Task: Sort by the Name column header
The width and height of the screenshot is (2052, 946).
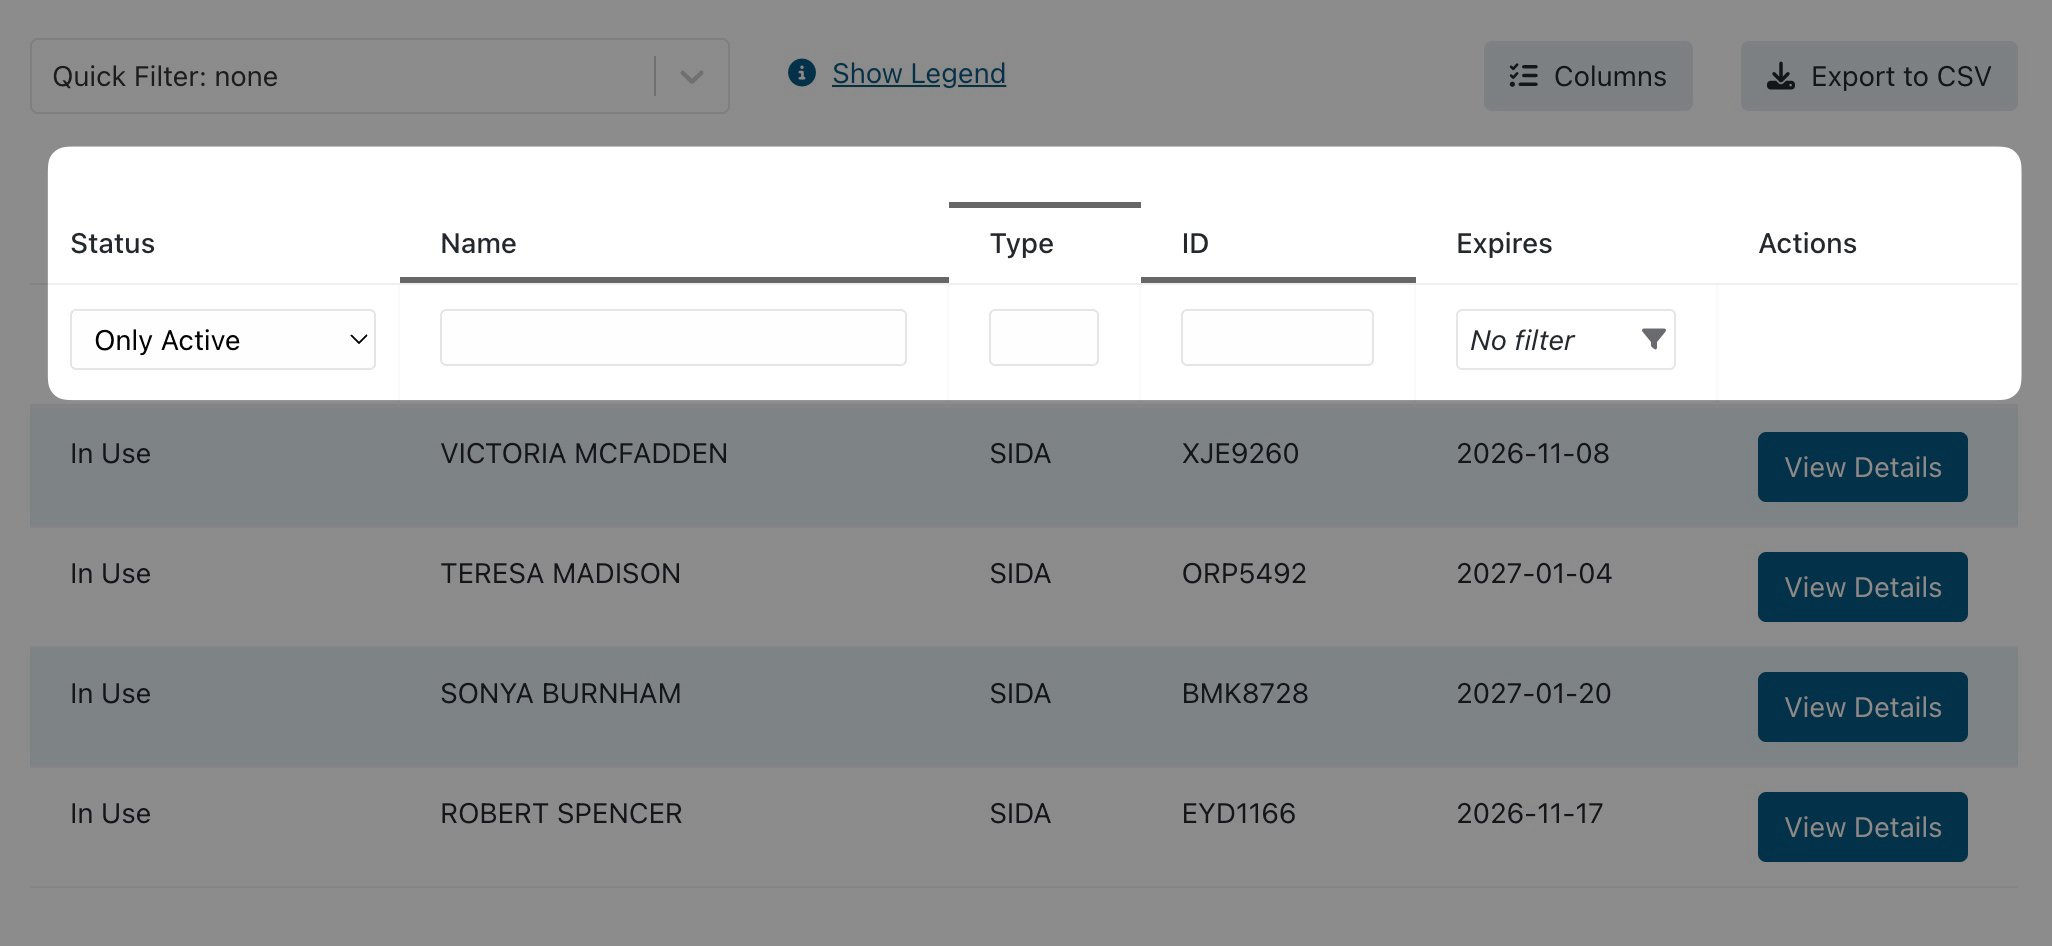Action: (x=478, y=244)
